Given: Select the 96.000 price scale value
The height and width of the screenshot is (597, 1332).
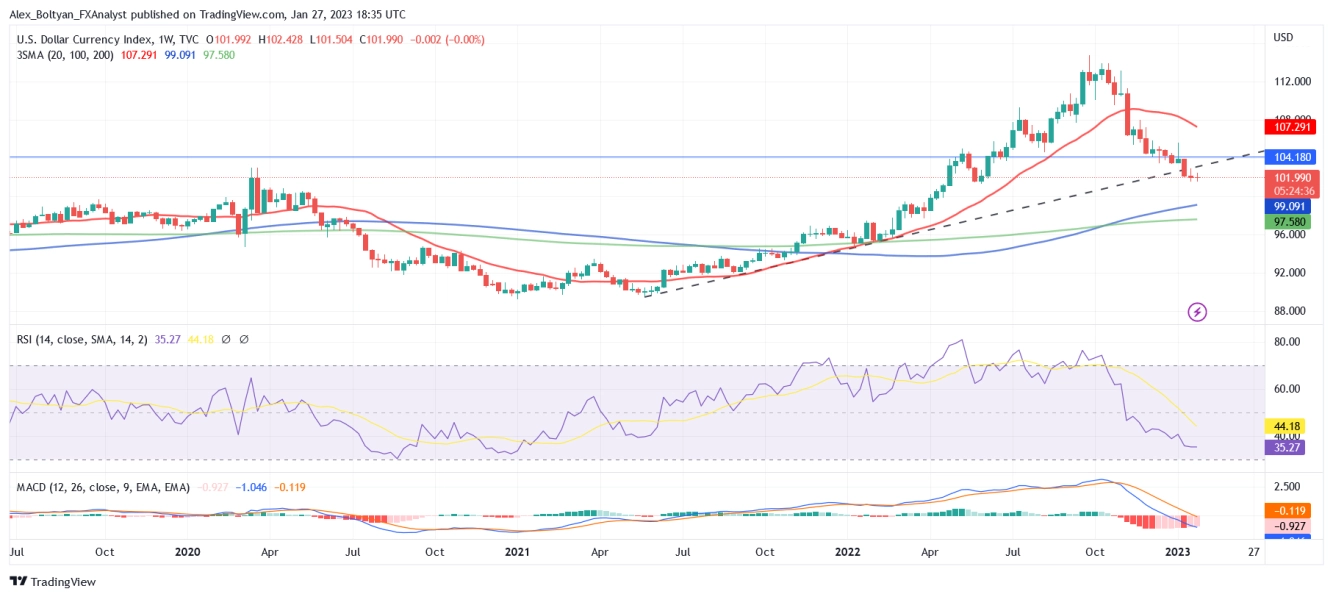Looking at the screenshot, I should (1292, 235).
